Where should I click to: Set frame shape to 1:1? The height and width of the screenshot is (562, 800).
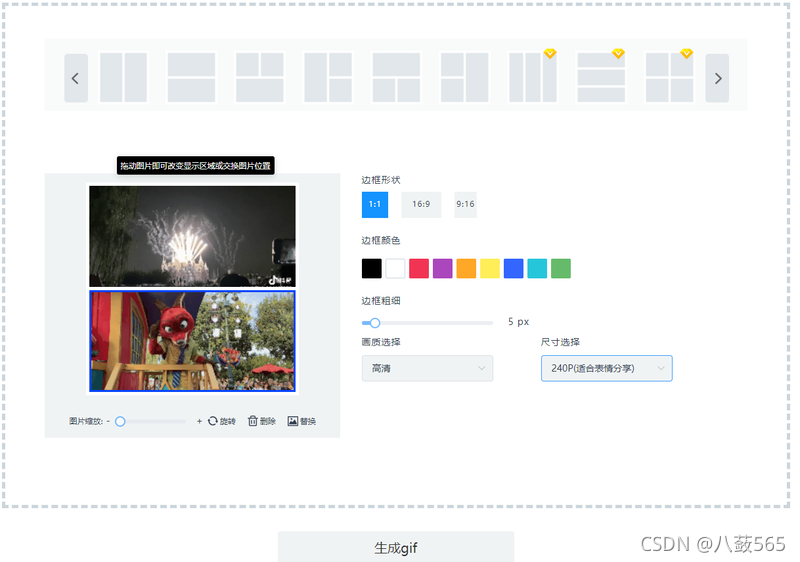(374, 205)
